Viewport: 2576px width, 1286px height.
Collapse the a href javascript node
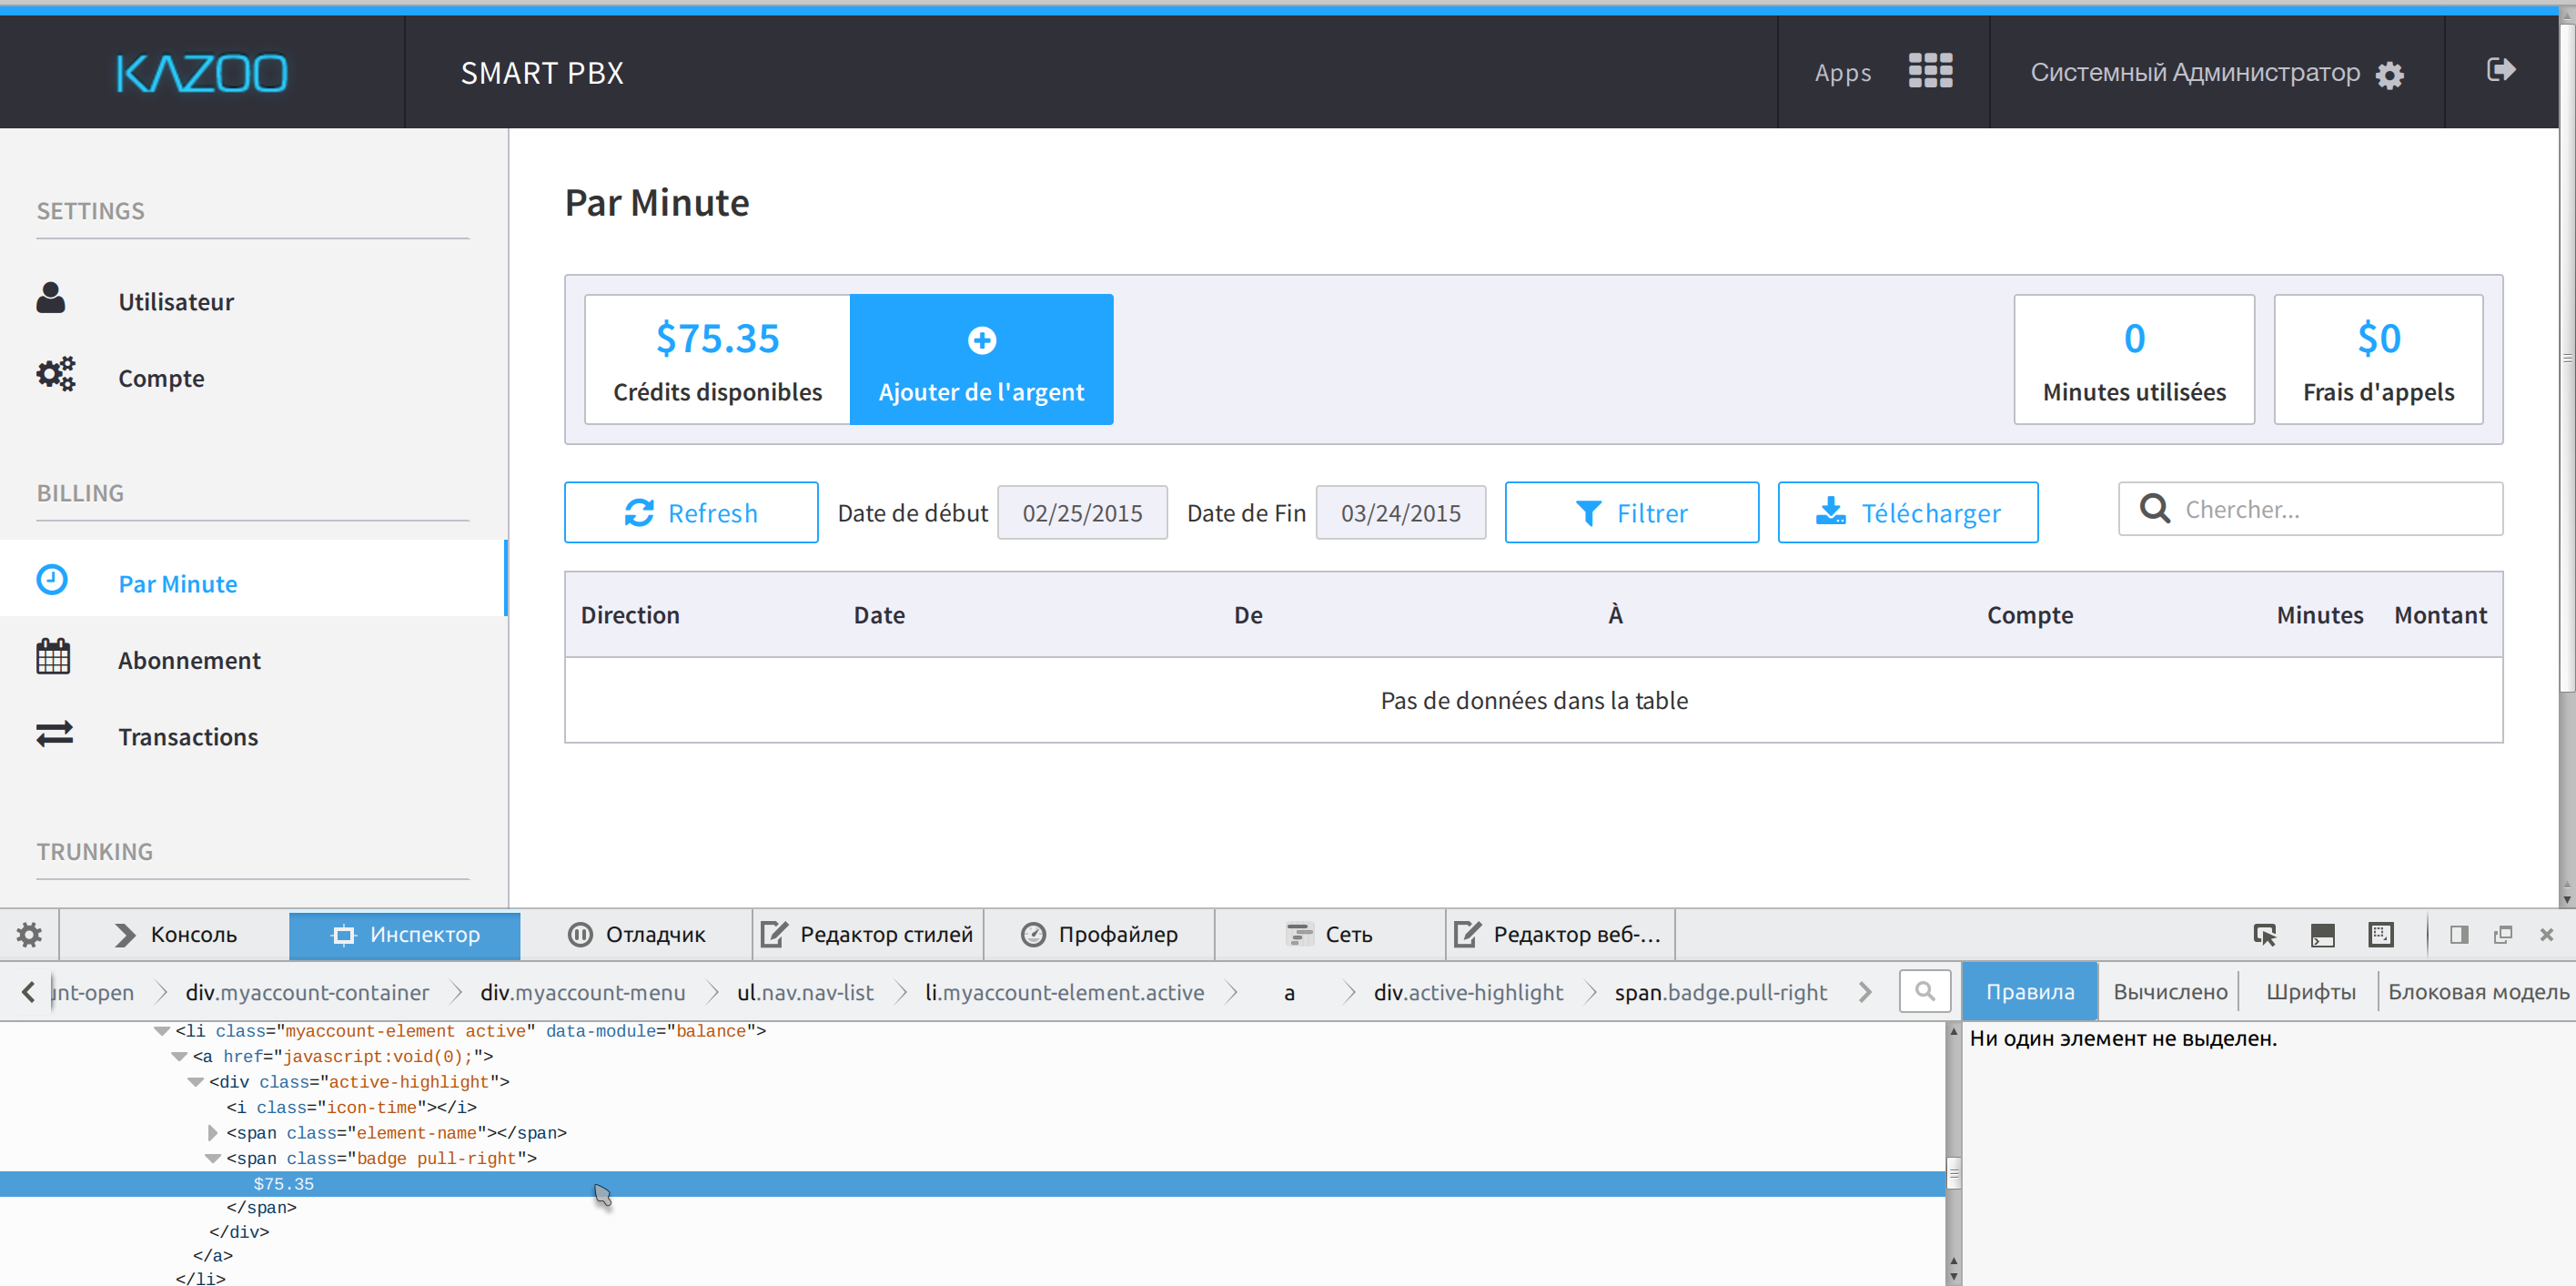pos(179,1057)
